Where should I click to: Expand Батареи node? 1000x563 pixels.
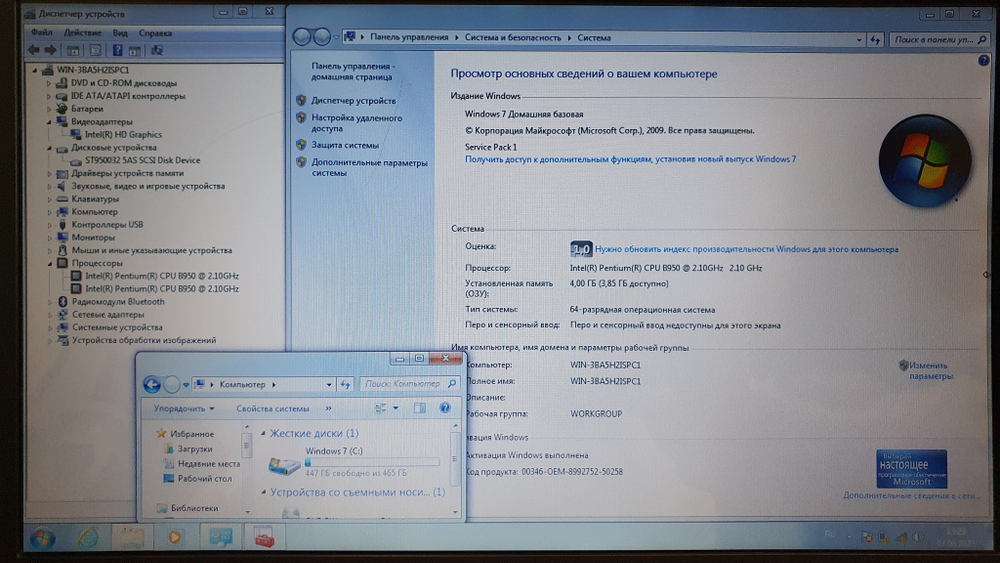48,108
